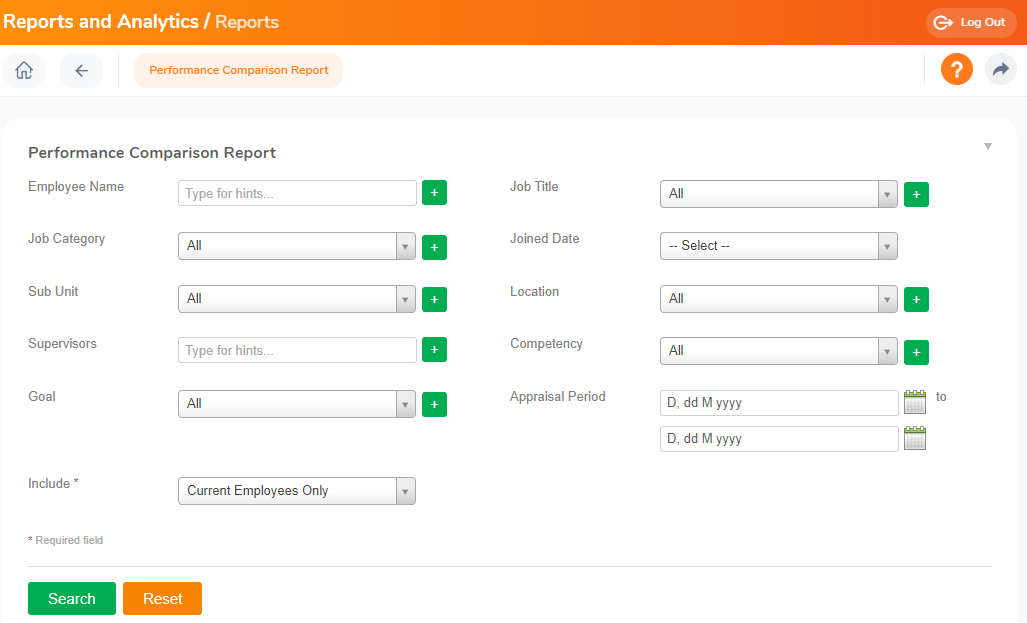This screenshot has width=1027, height=623.
Task: Click the Performance Comparison Report form heading
Action: (x=152, y=153)
